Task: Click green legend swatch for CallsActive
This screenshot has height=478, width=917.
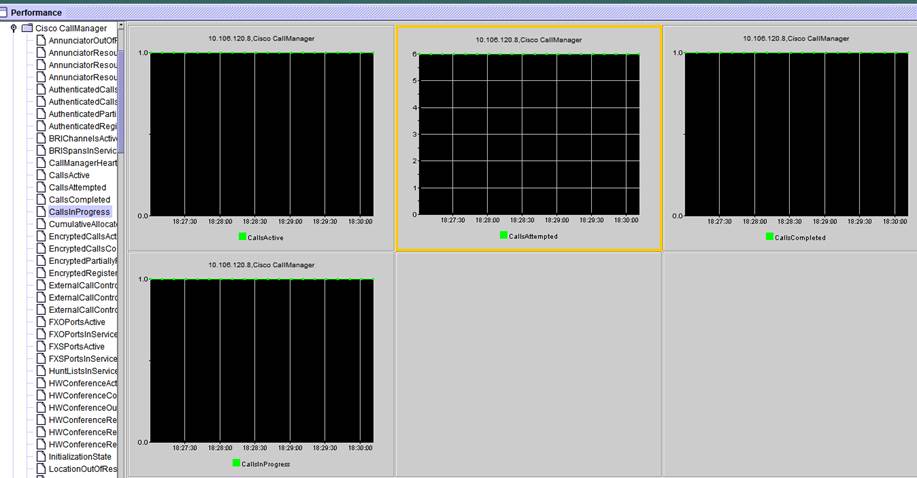Action: click(242, 236)
